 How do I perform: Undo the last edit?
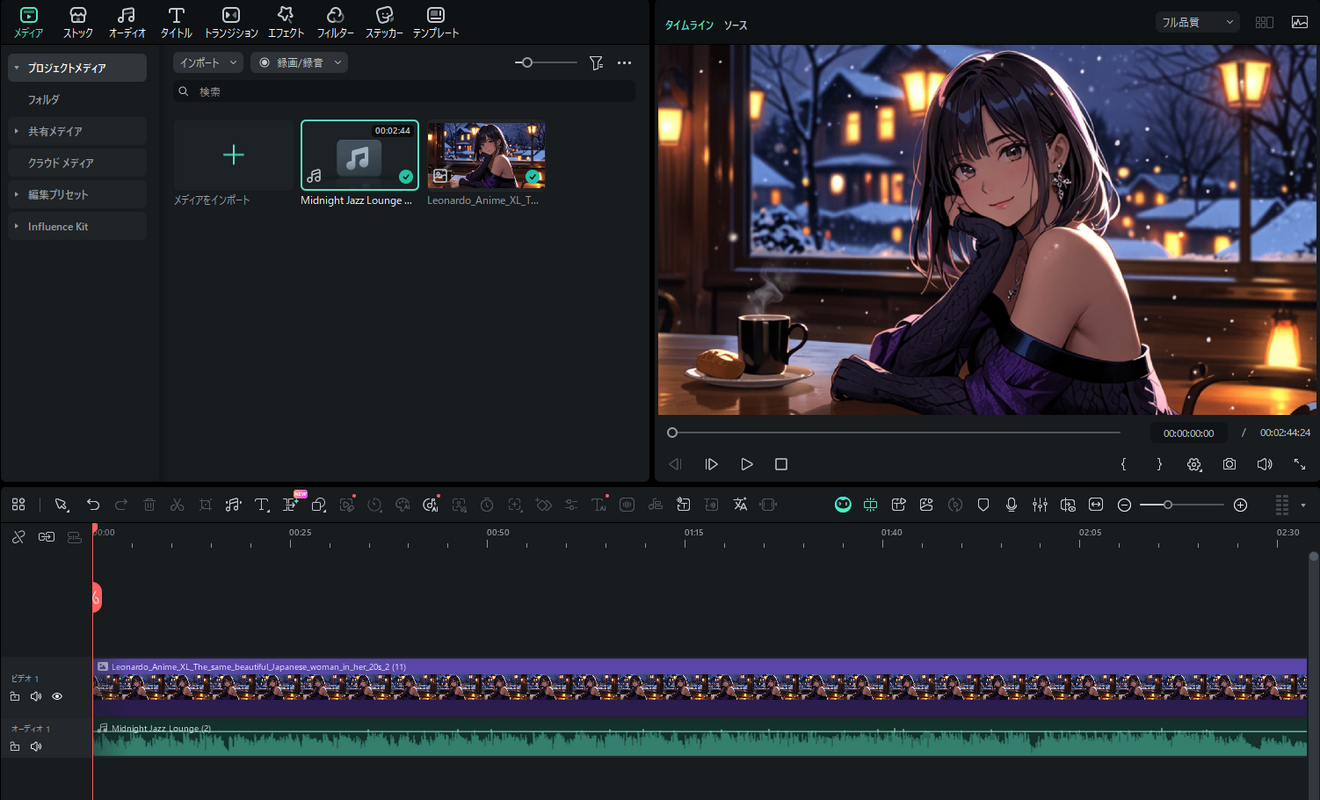93,505
